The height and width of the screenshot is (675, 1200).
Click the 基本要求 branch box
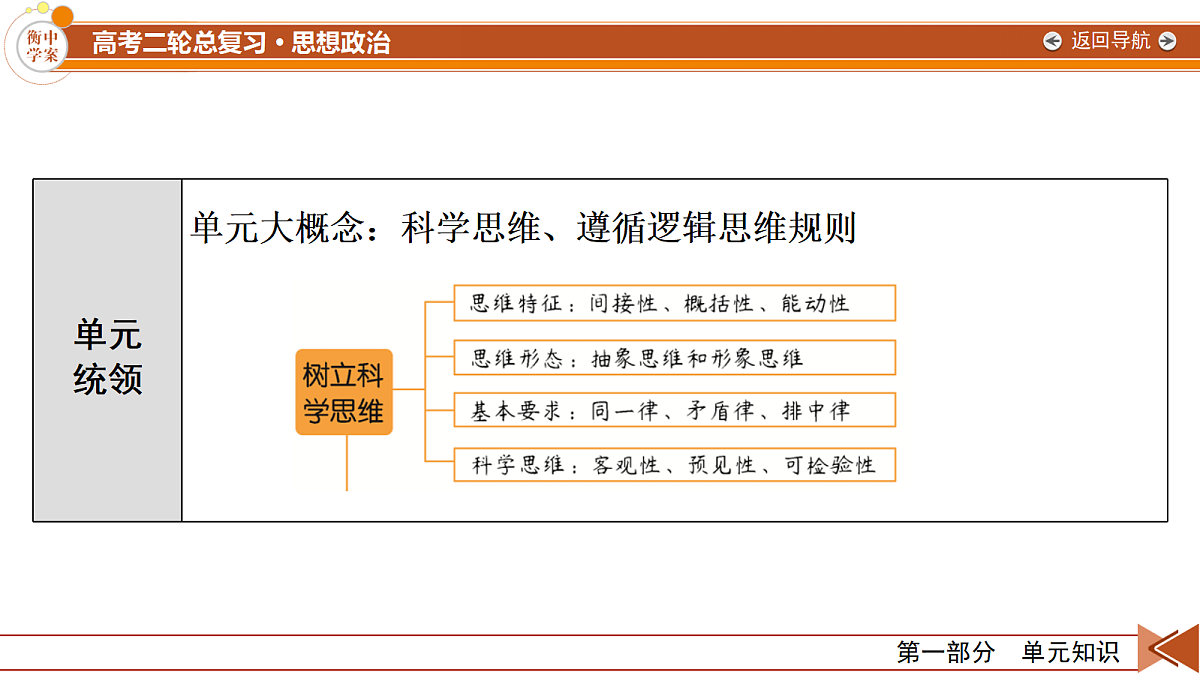click(x=675, y=410)
